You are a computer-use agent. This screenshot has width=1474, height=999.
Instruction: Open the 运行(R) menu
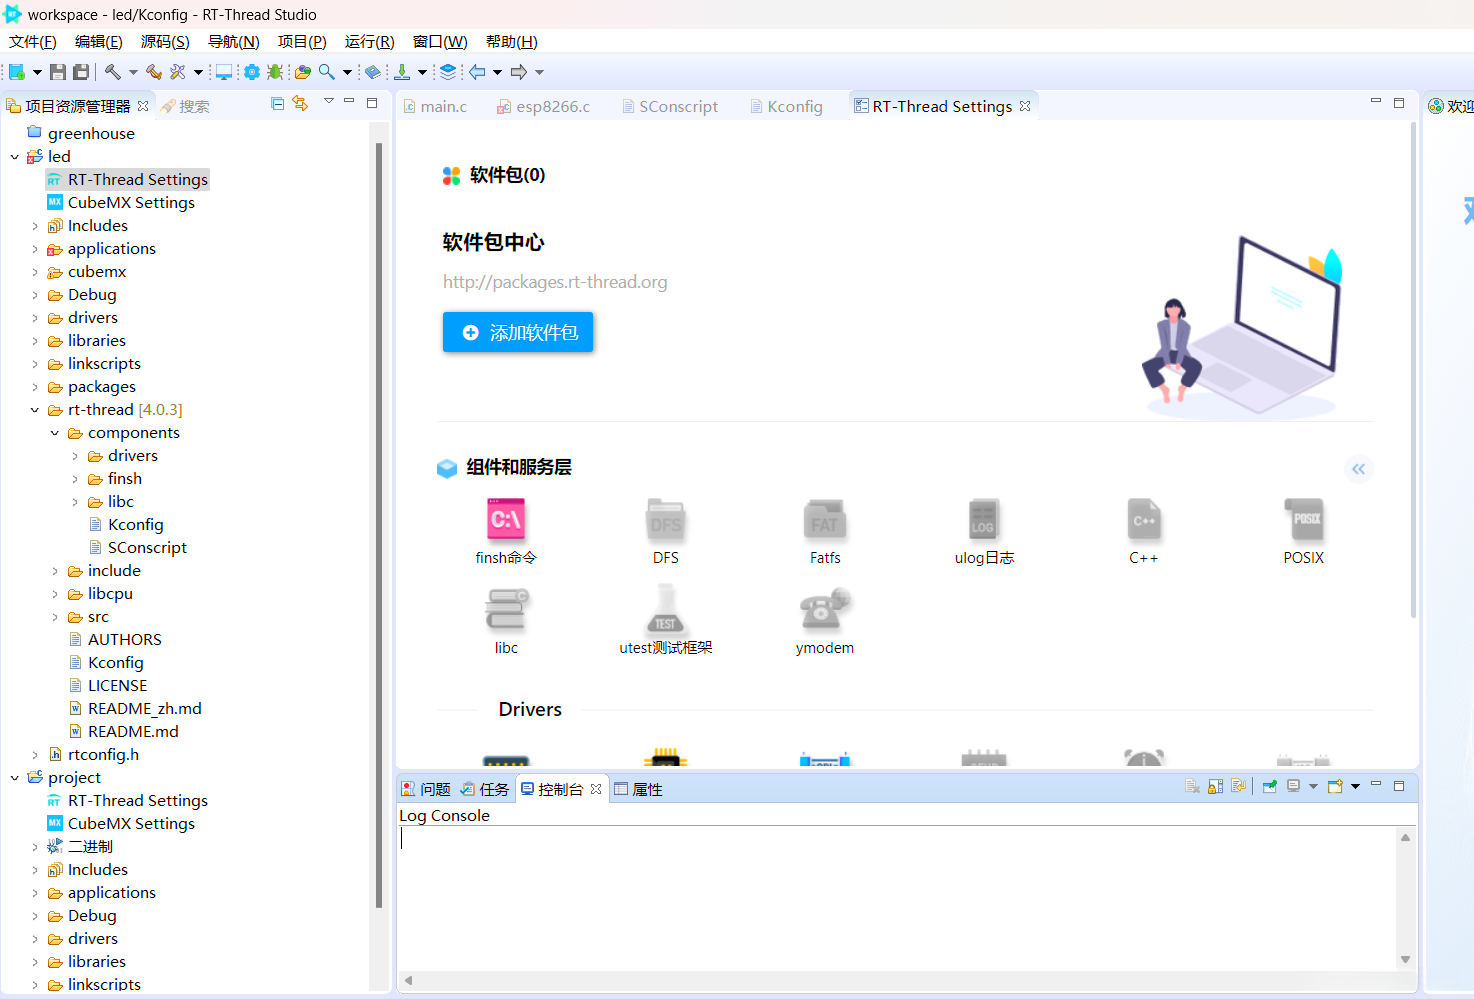coord(370,42)
